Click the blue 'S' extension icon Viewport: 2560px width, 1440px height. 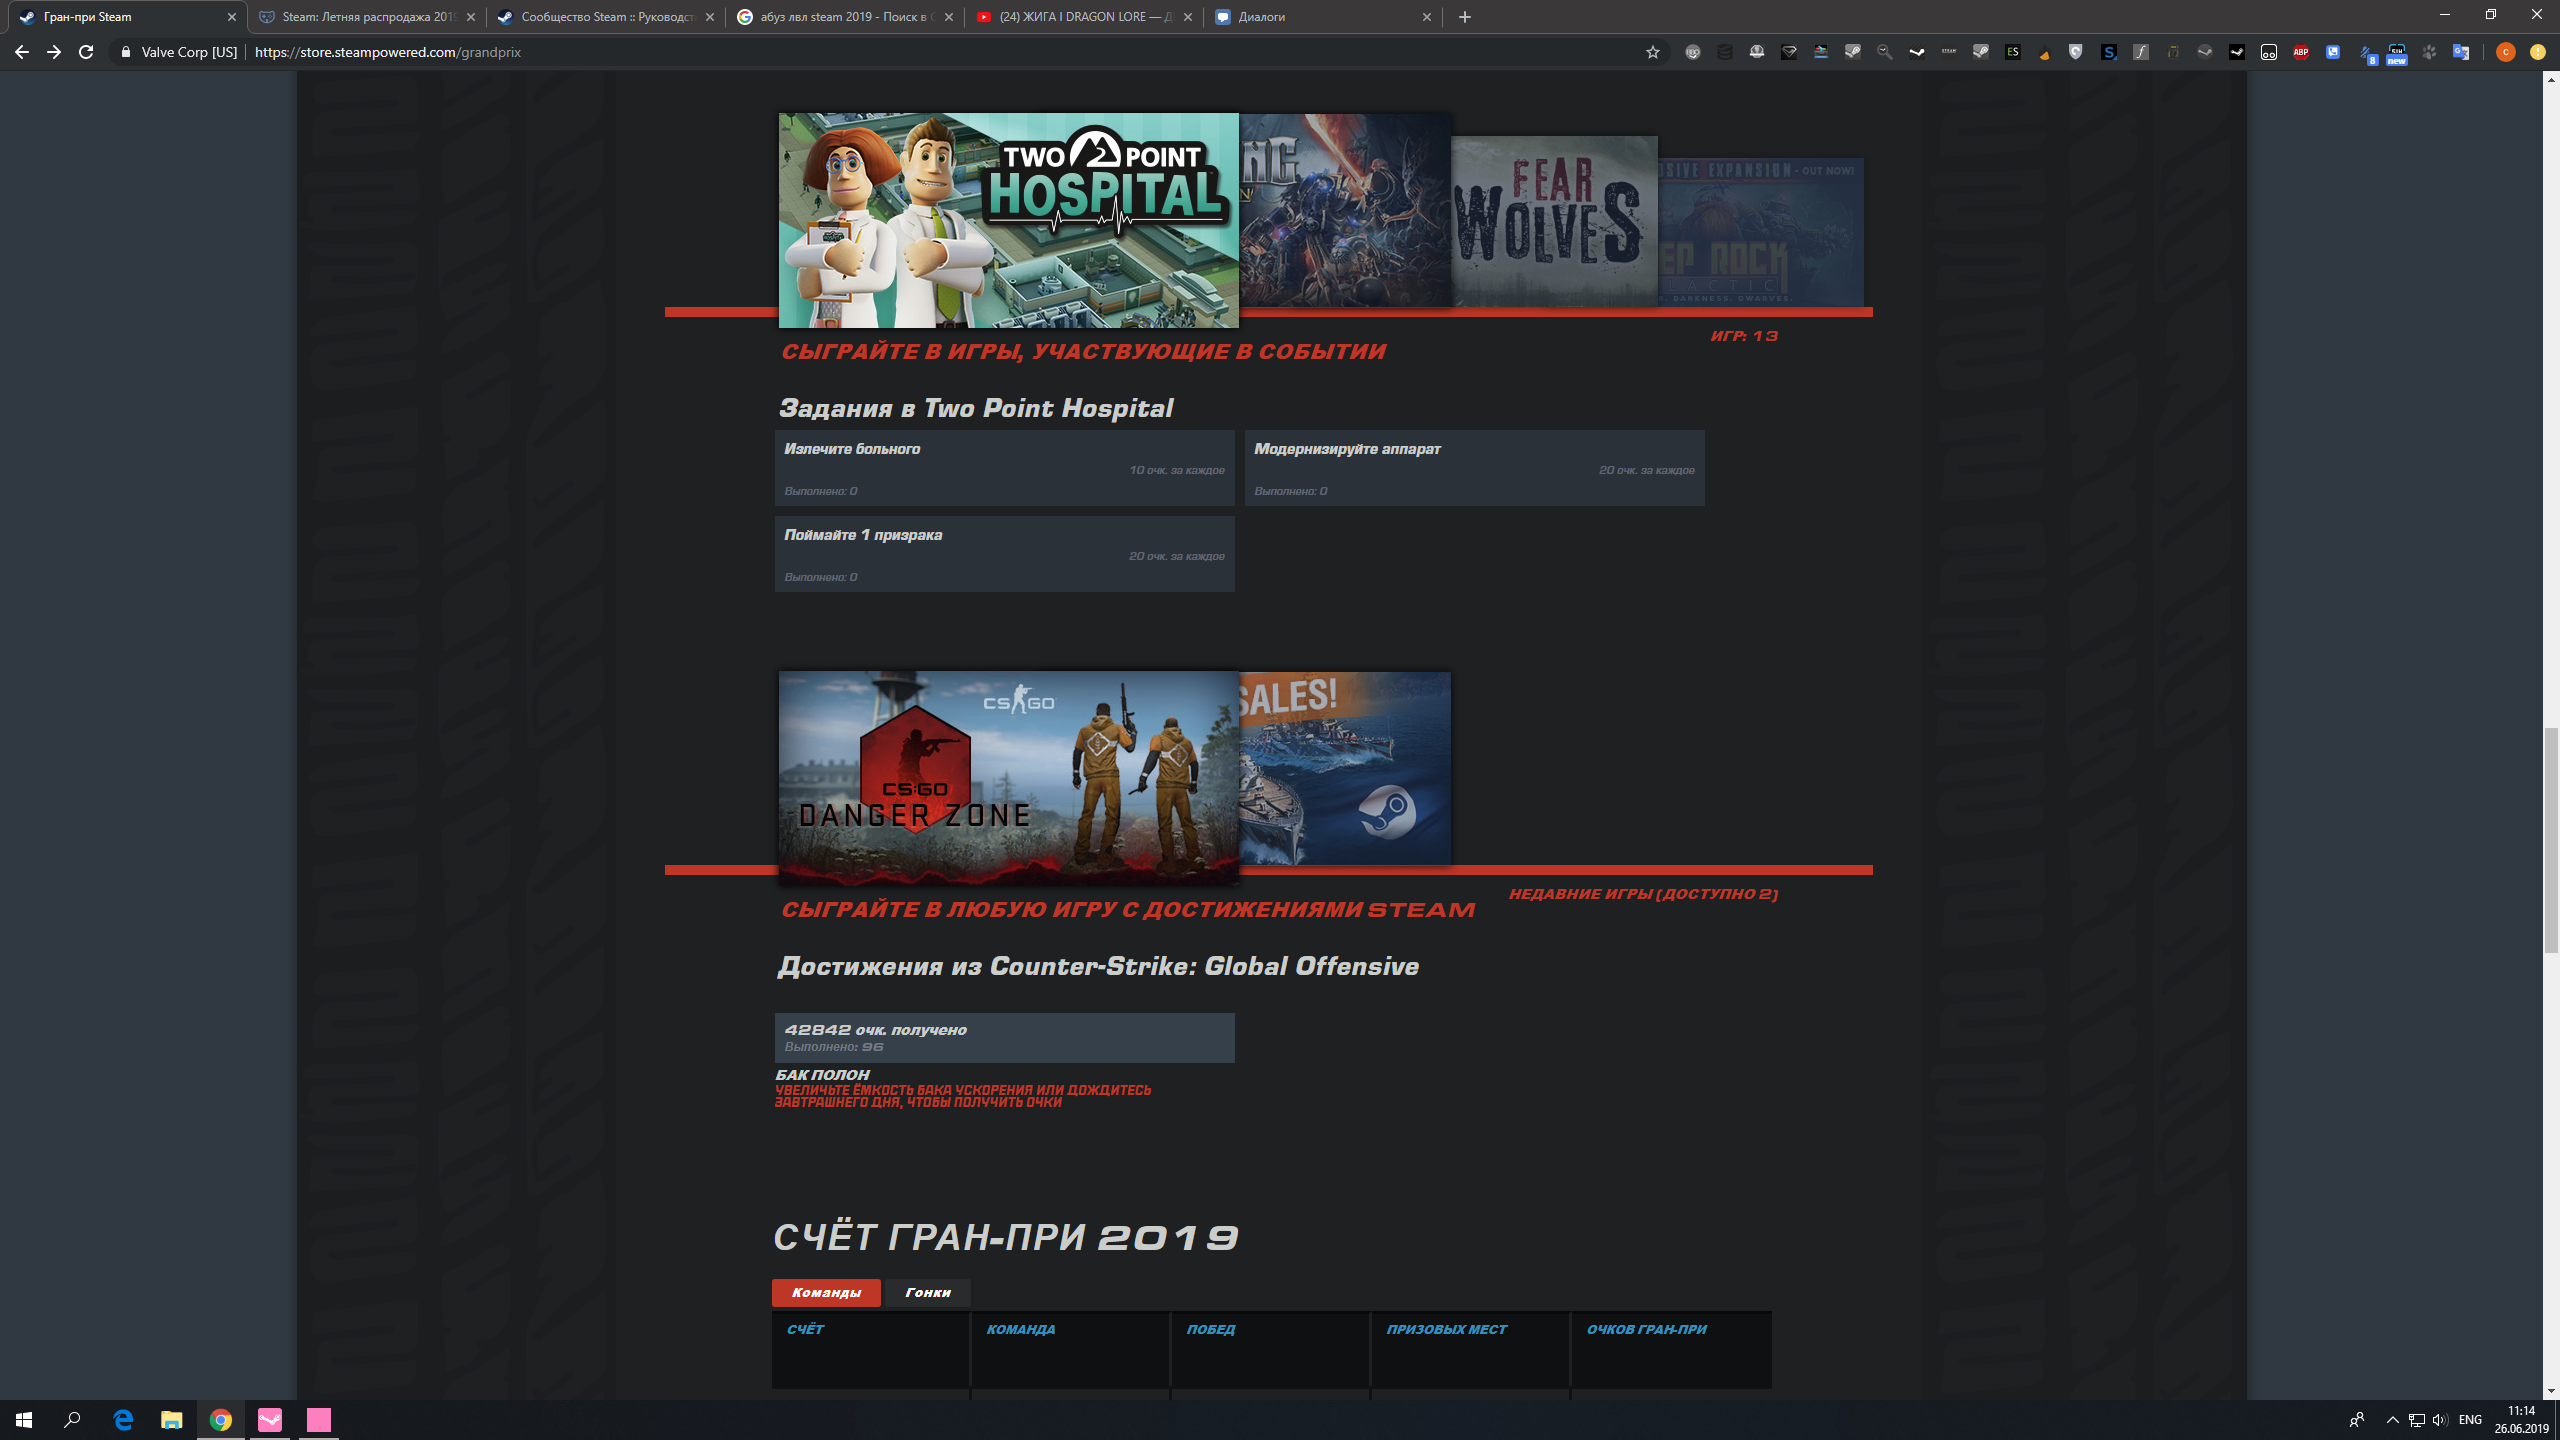pos(2109,52)
